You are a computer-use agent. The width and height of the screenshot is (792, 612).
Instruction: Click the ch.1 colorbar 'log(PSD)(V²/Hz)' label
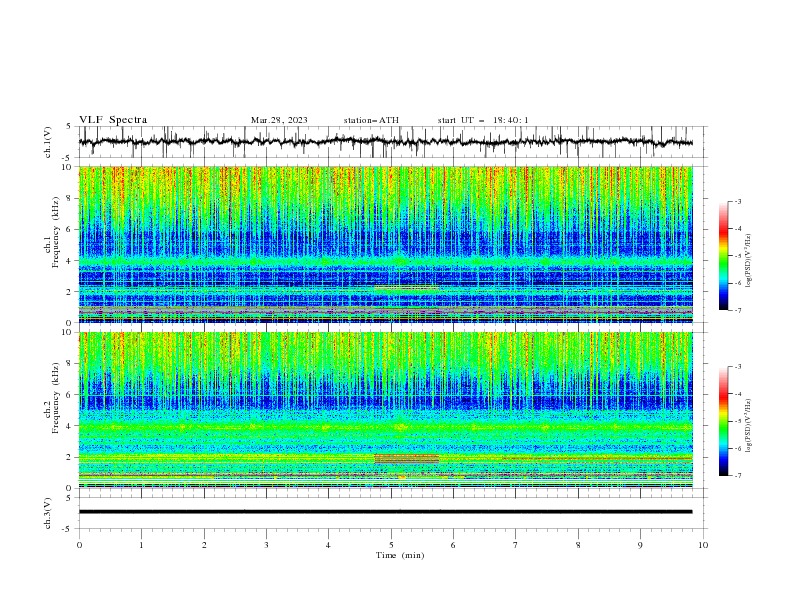748,261
